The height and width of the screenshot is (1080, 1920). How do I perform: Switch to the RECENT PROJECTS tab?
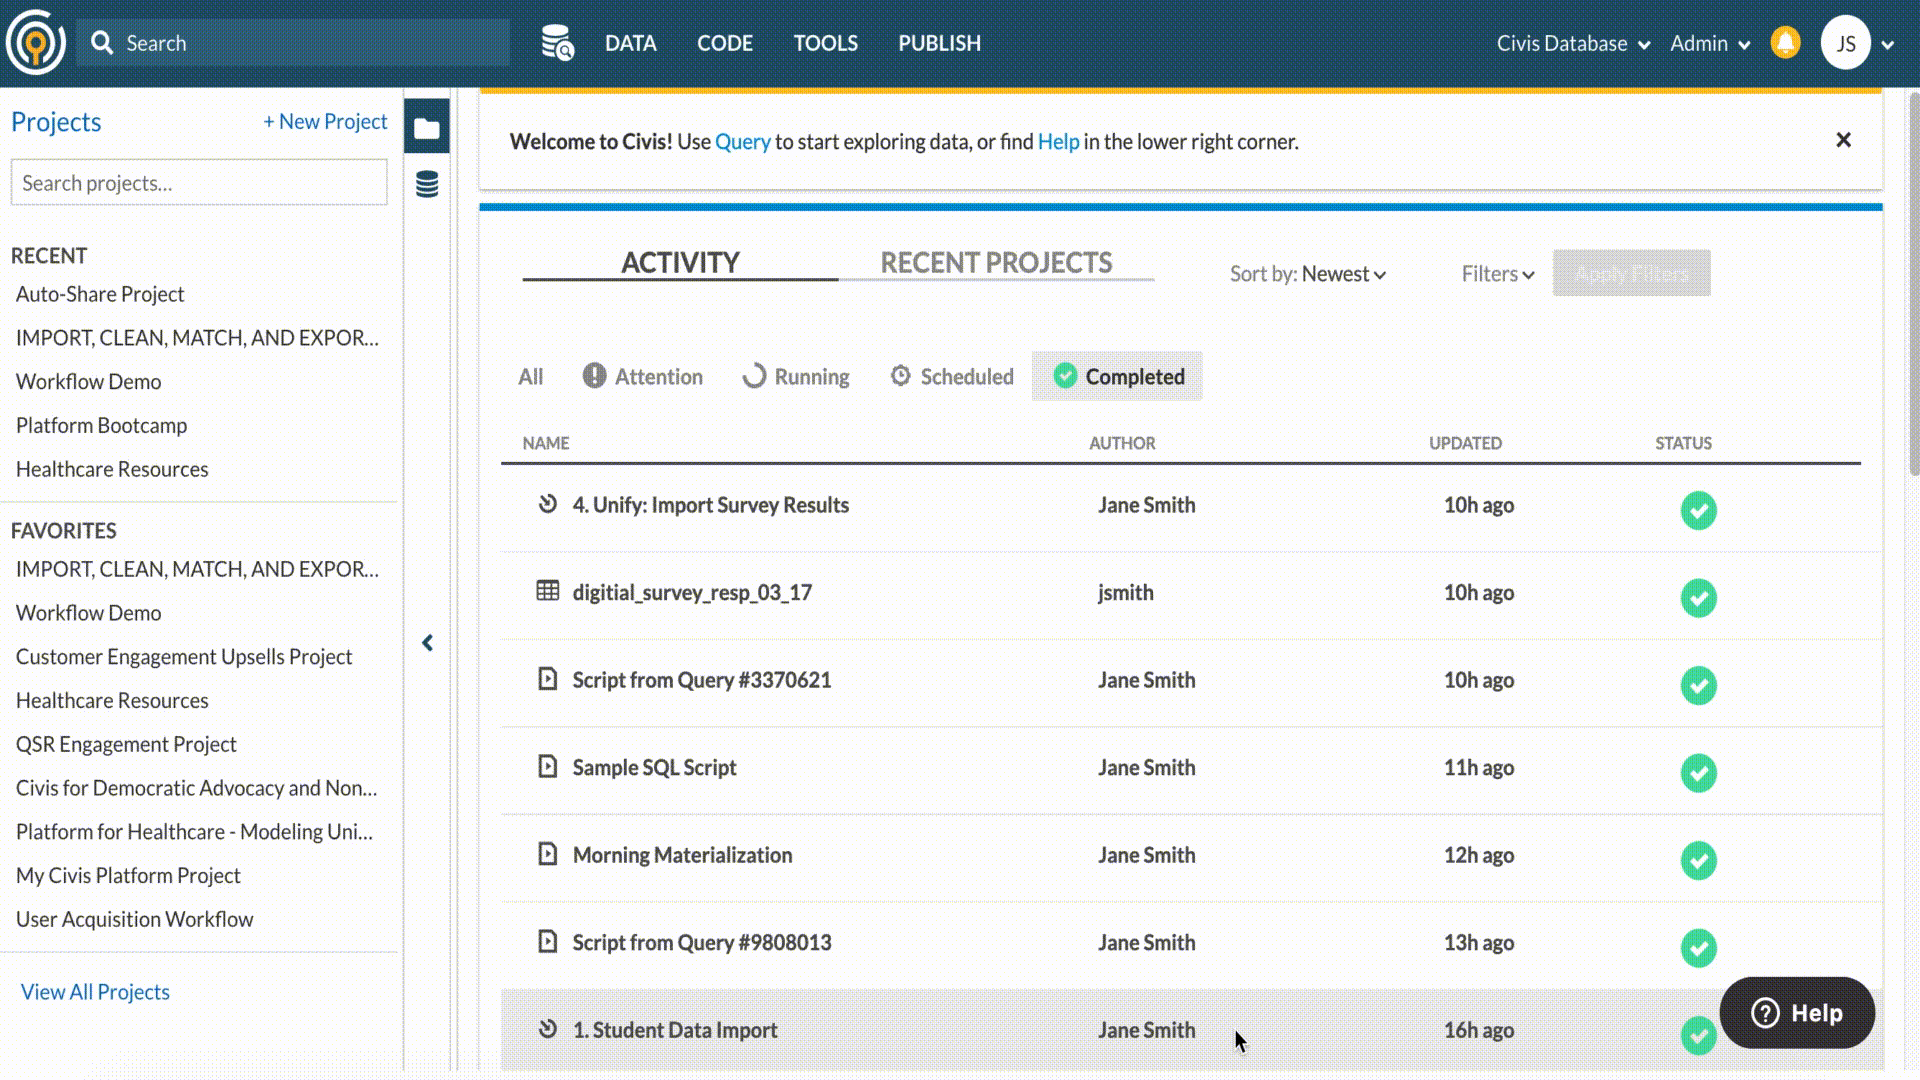click(996, 262)
